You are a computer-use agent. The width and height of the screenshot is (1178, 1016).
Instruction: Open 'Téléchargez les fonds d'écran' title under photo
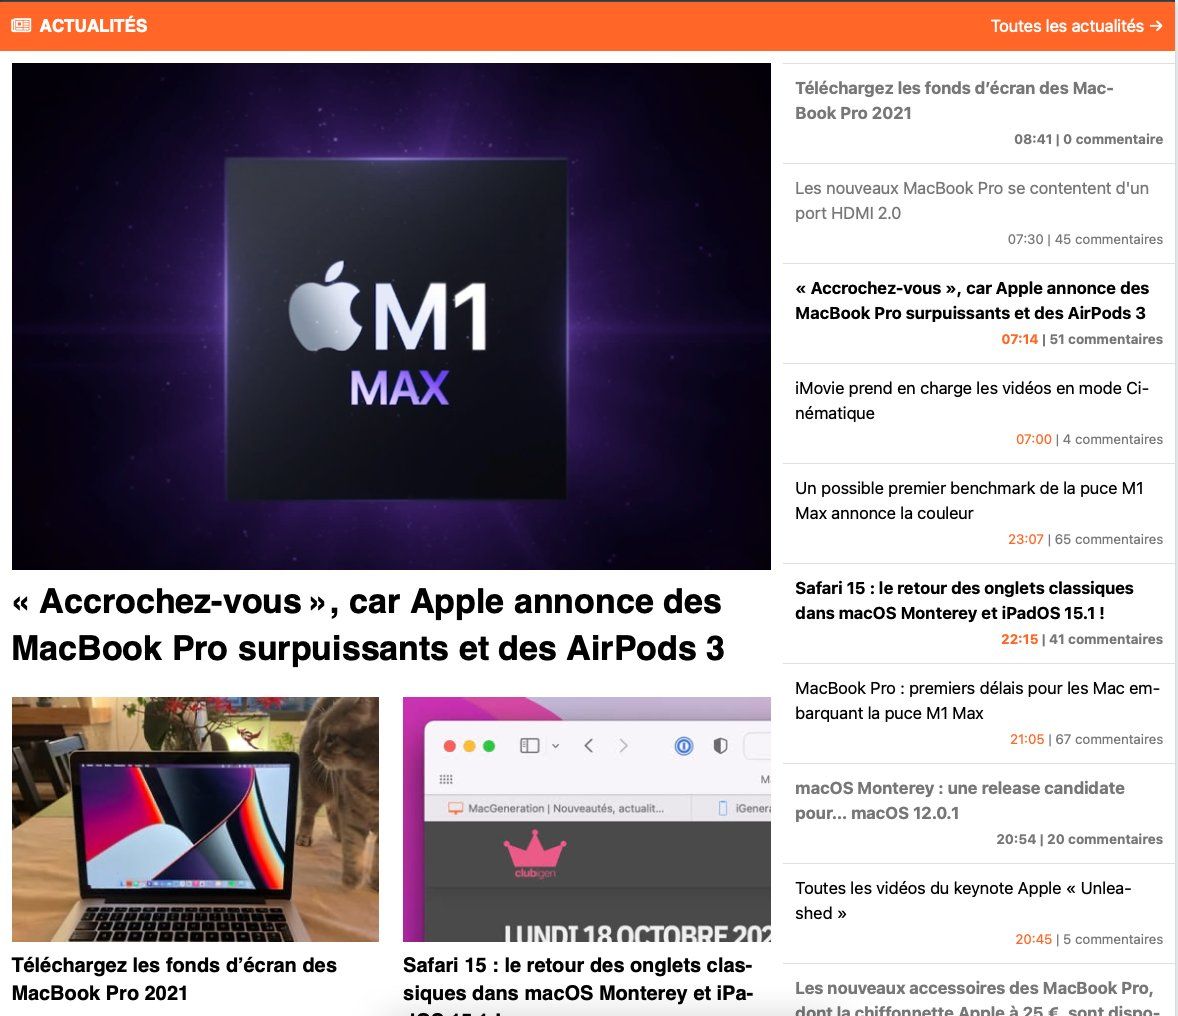pos(174,979)
